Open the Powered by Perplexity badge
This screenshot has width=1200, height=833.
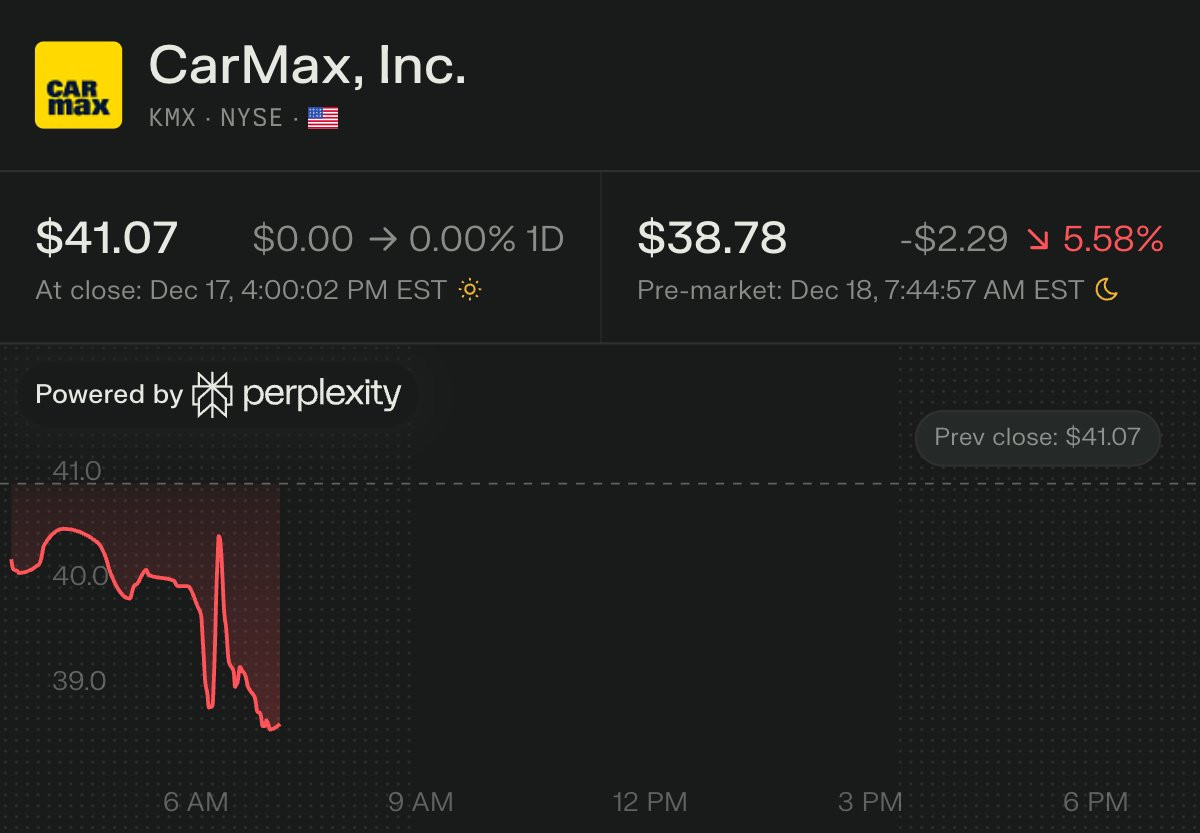point(218,394)
